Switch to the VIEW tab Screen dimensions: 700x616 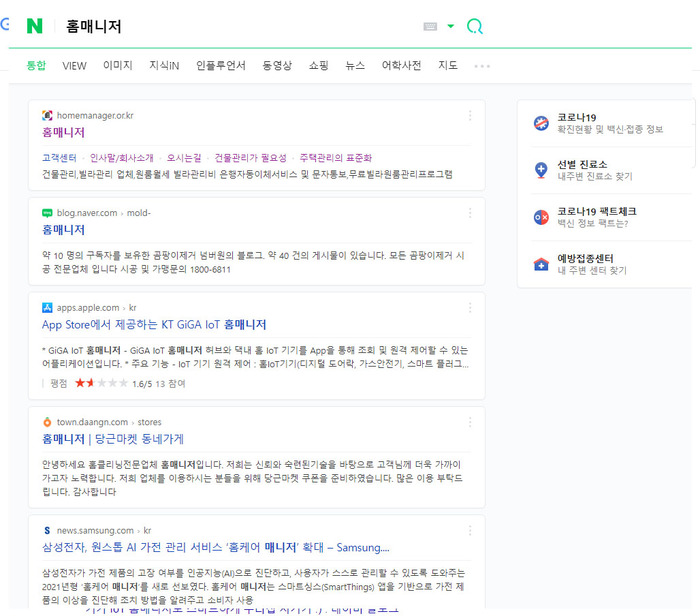coord(74,66)
